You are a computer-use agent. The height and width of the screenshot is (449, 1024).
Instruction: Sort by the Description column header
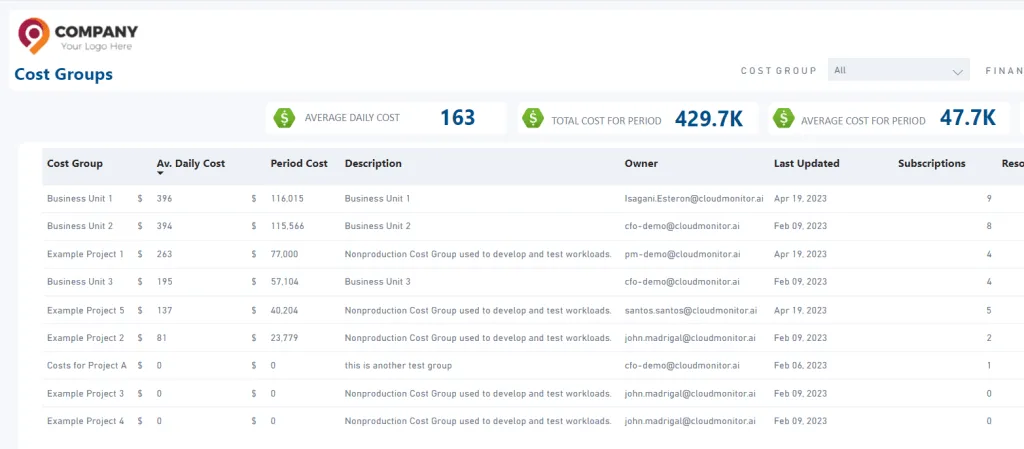[373, 163]
